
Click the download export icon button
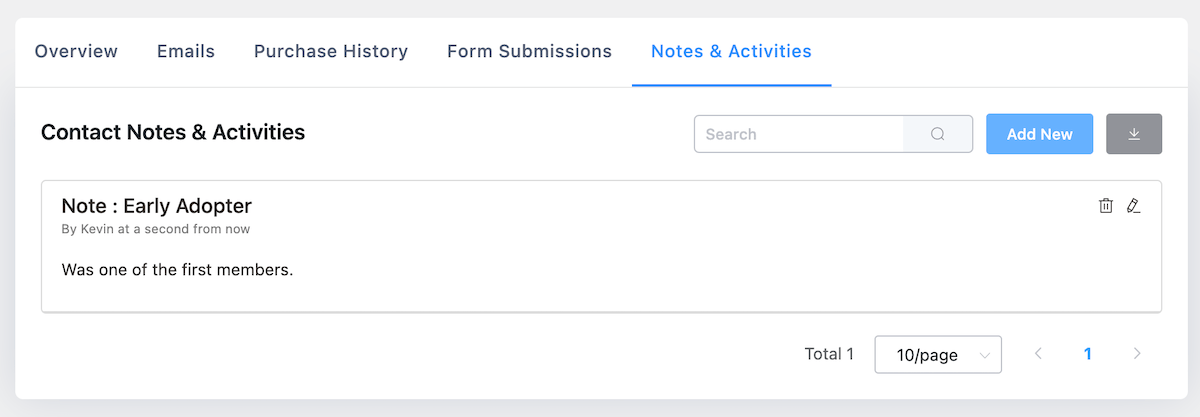(1134, 134)
